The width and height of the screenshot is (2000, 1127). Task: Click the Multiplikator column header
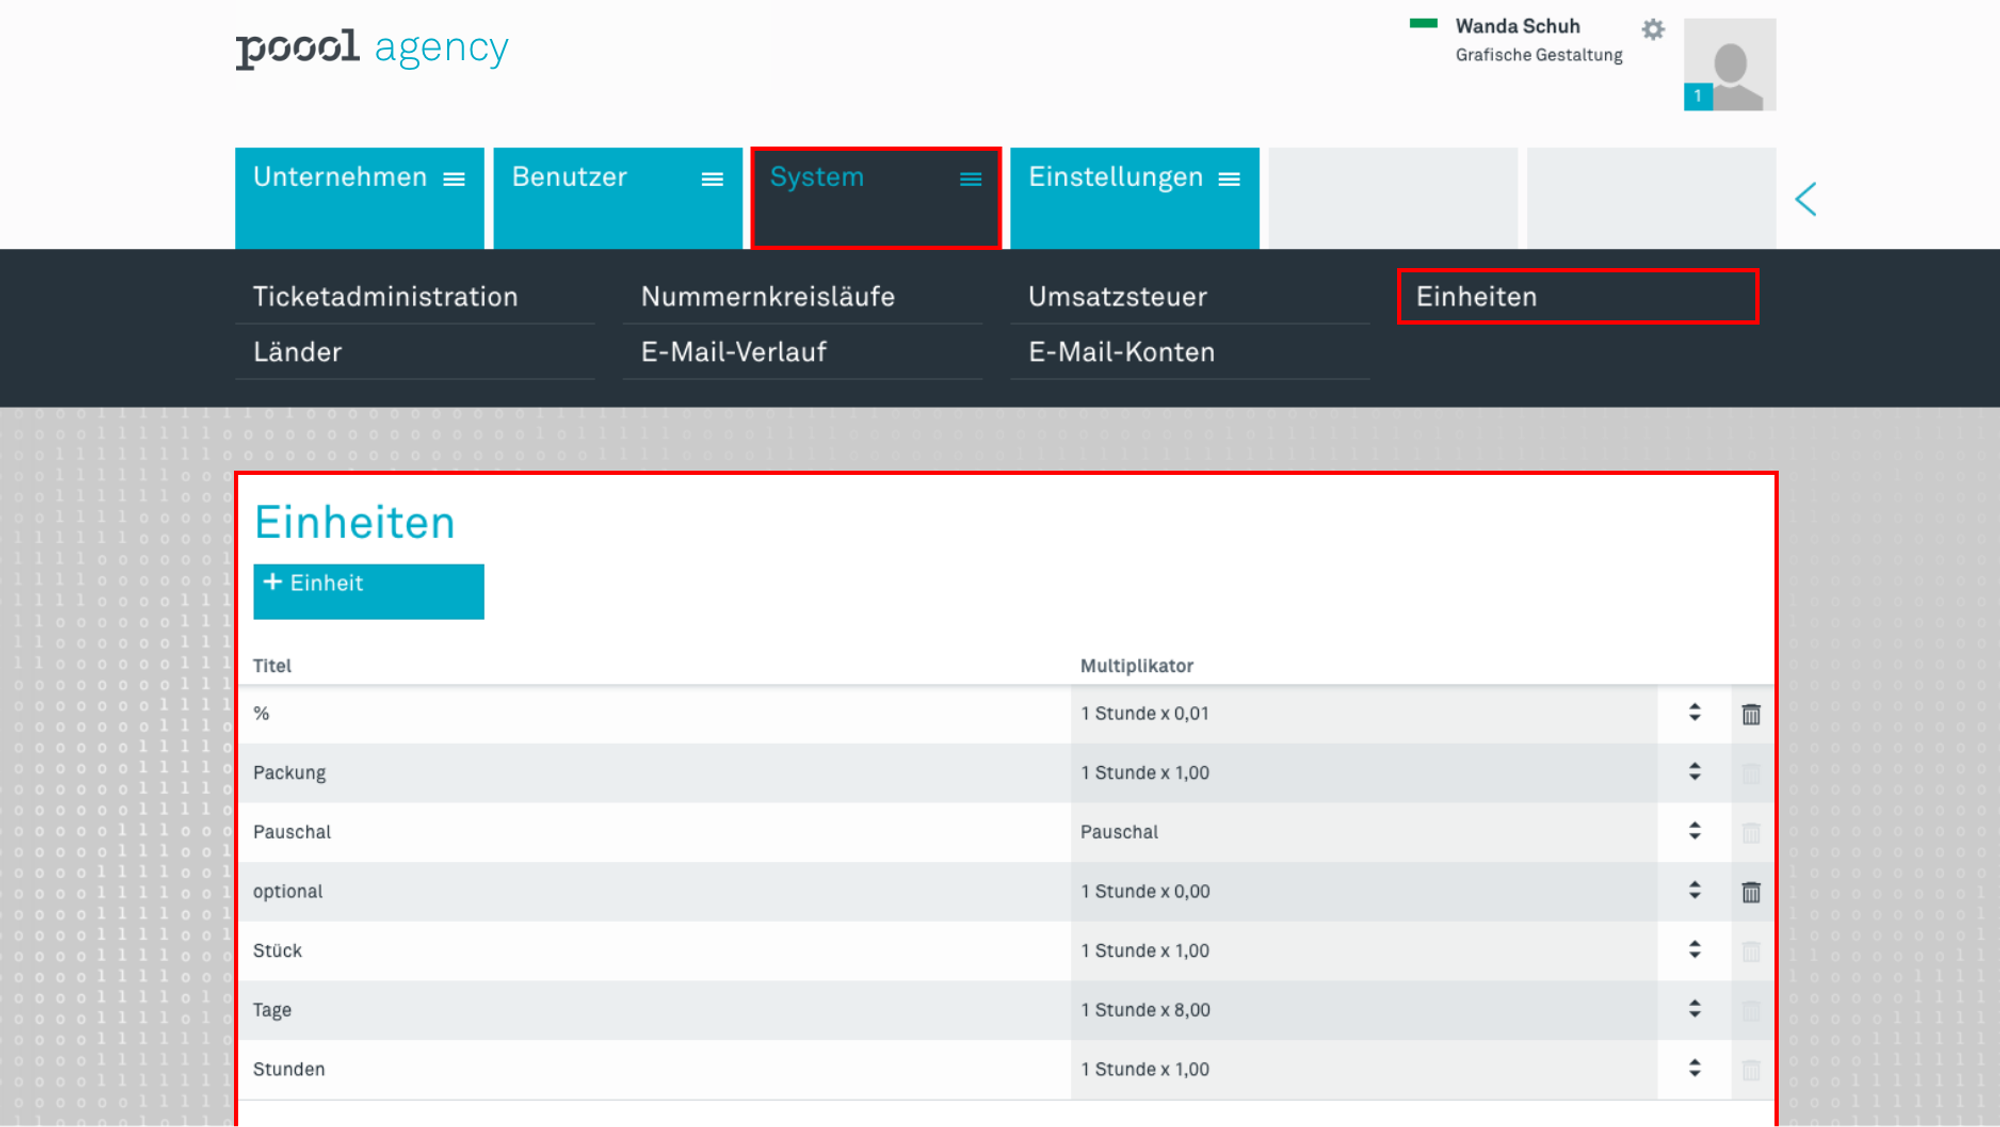[x=1137, y=666]
